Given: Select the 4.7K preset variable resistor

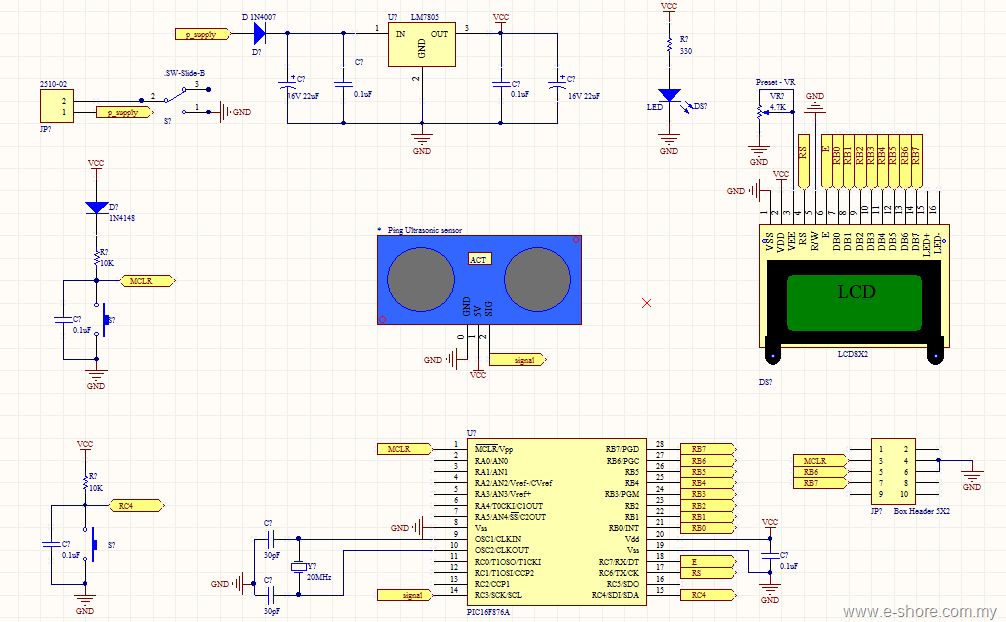Looking at the screenshot, I should coord(762,112).
